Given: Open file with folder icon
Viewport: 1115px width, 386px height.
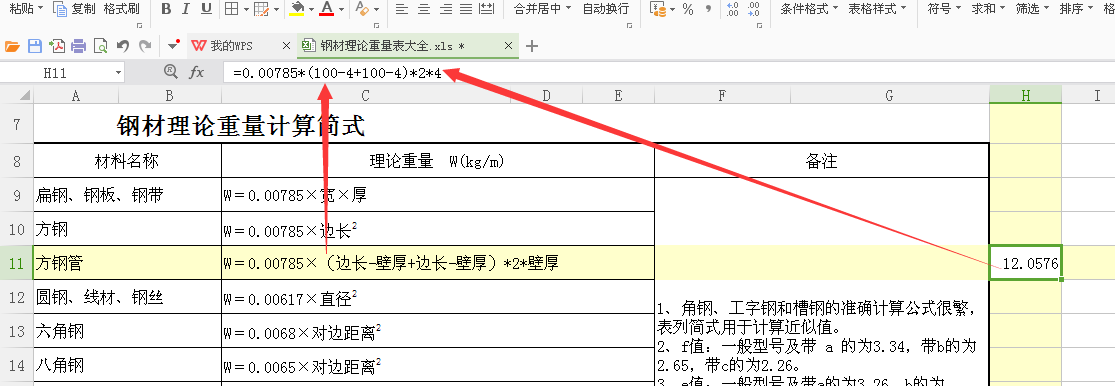Looking at the screenshot, I should (x=11, y=46).
